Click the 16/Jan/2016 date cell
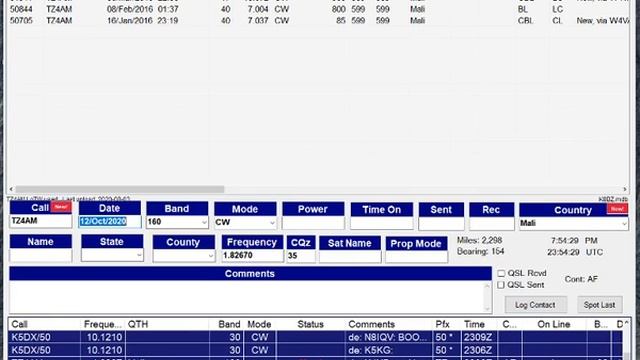Viewport: 640px width, 360px height. [x=130, y=20]
